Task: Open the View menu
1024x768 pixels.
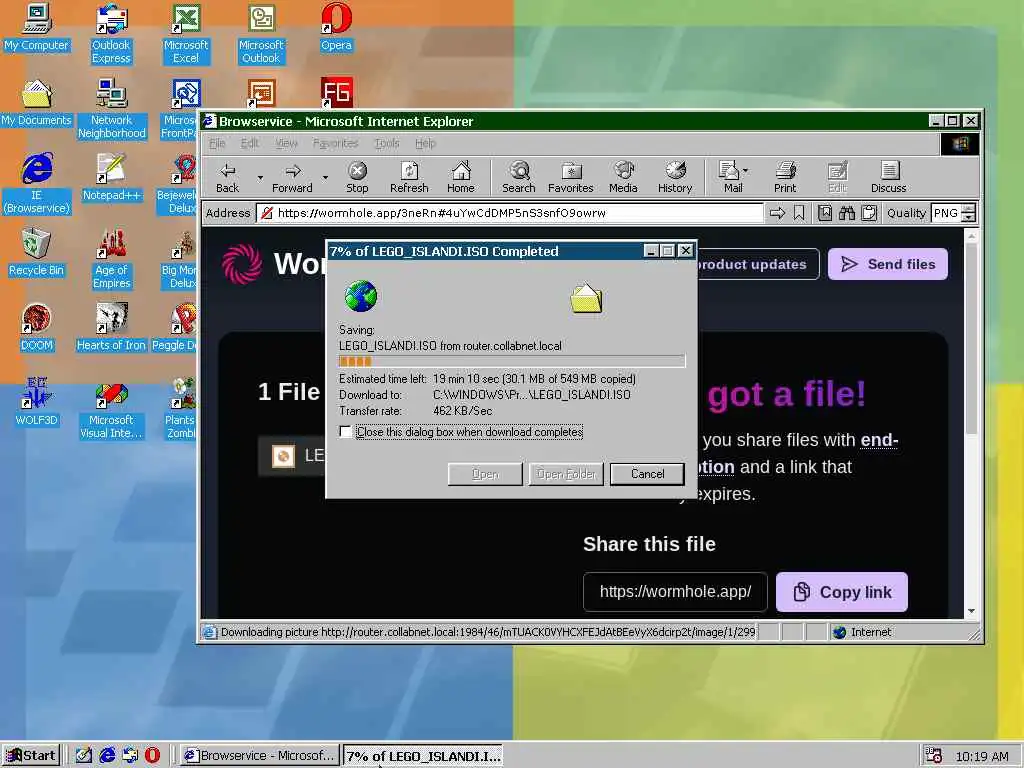Action: tap(286, 143)
